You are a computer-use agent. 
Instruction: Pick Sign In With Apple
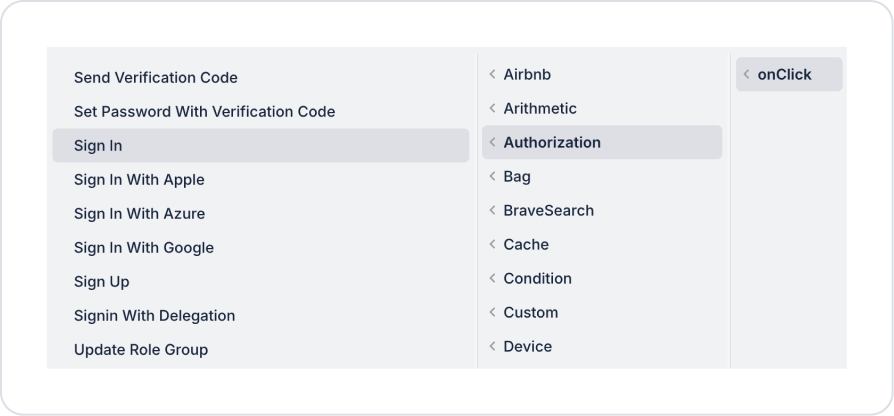pos(139,180)
